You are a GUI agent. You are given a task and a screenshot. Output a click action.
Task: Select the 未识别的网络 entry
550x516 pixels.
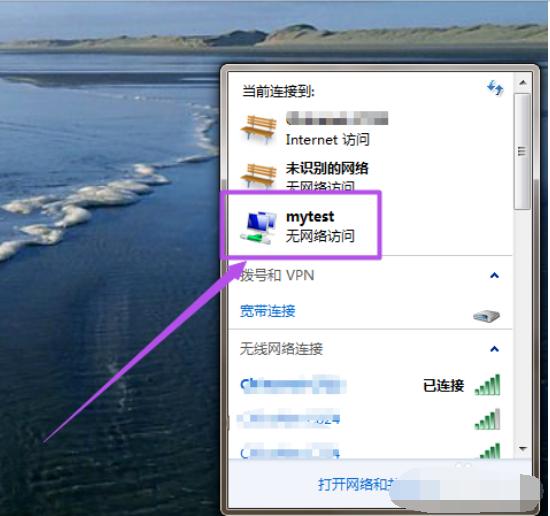tap(370, 175)
